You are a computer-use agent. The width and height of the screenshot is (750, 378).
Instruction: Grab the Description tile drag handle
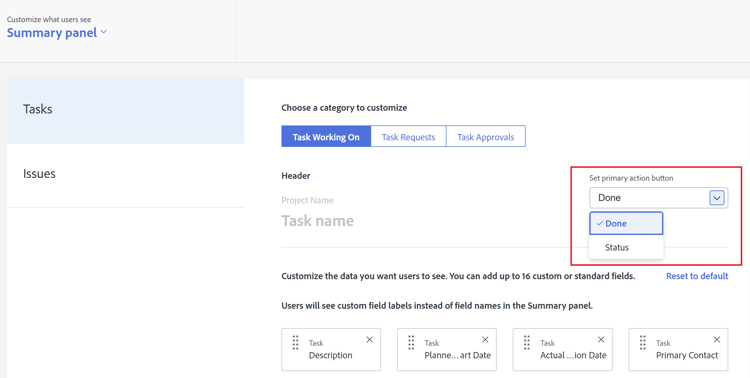click(295, 343)
